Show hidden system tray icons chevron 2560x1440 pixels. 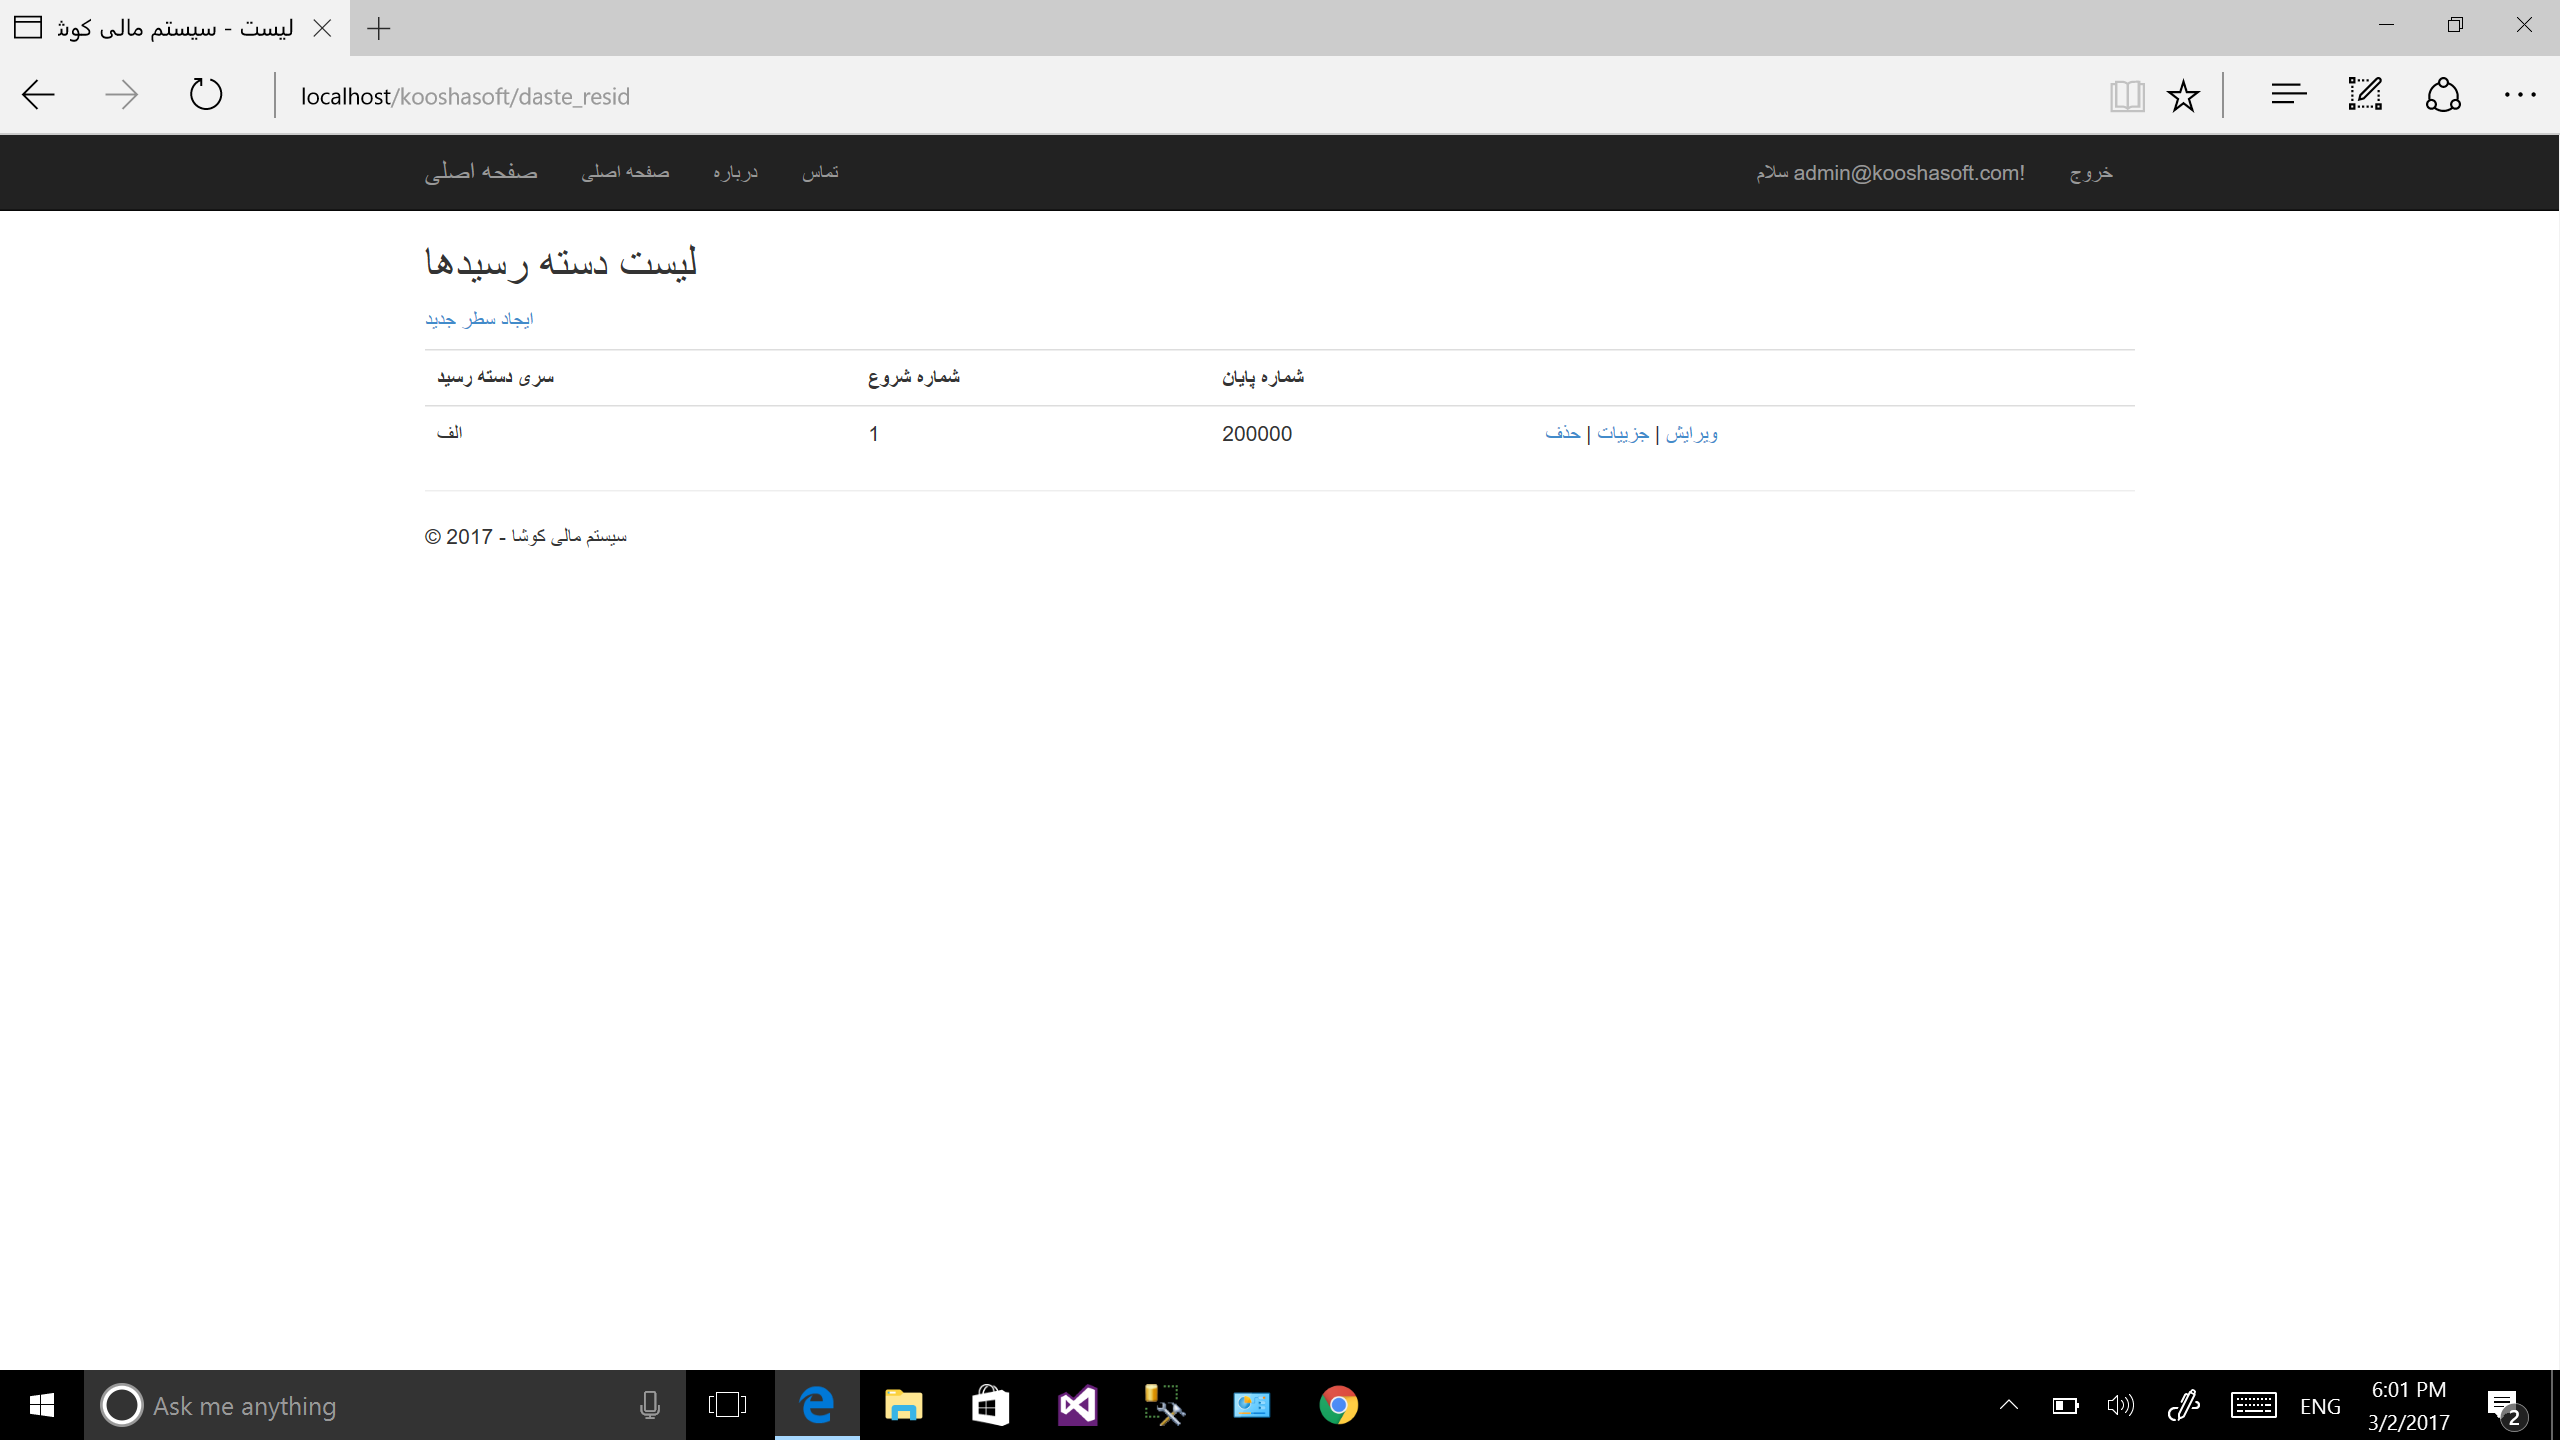pos(2008,1406)
